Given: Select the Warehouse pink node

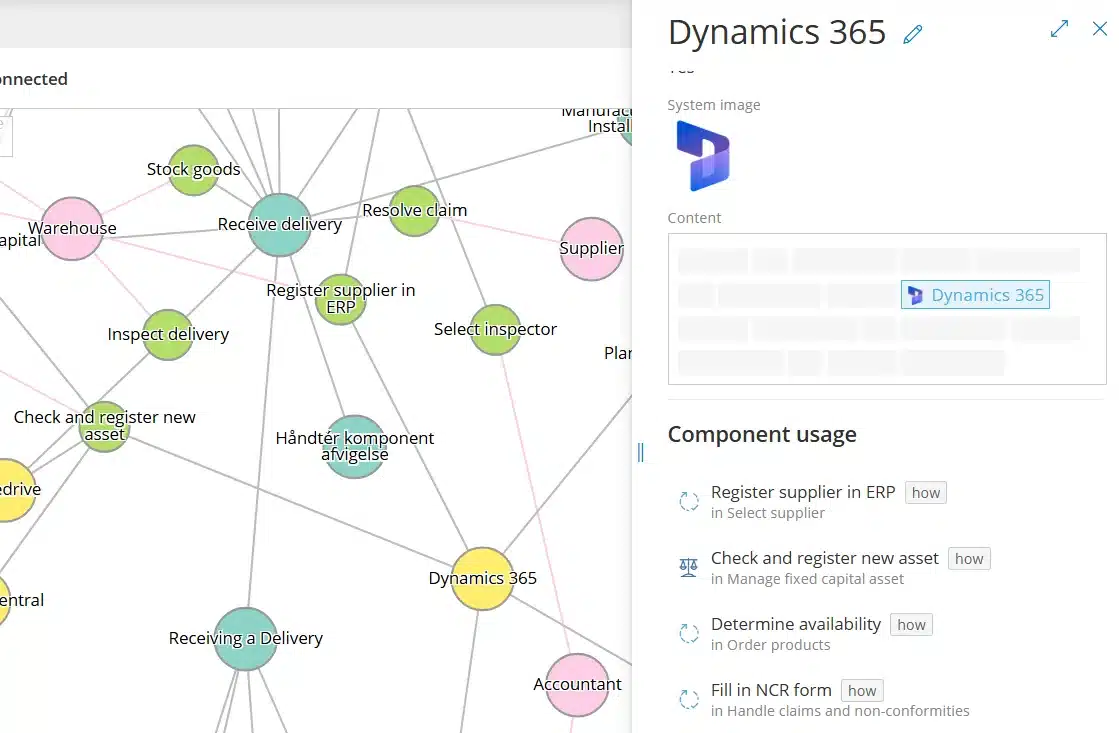Looking at the screenshot, I should (x=72, y=228).
